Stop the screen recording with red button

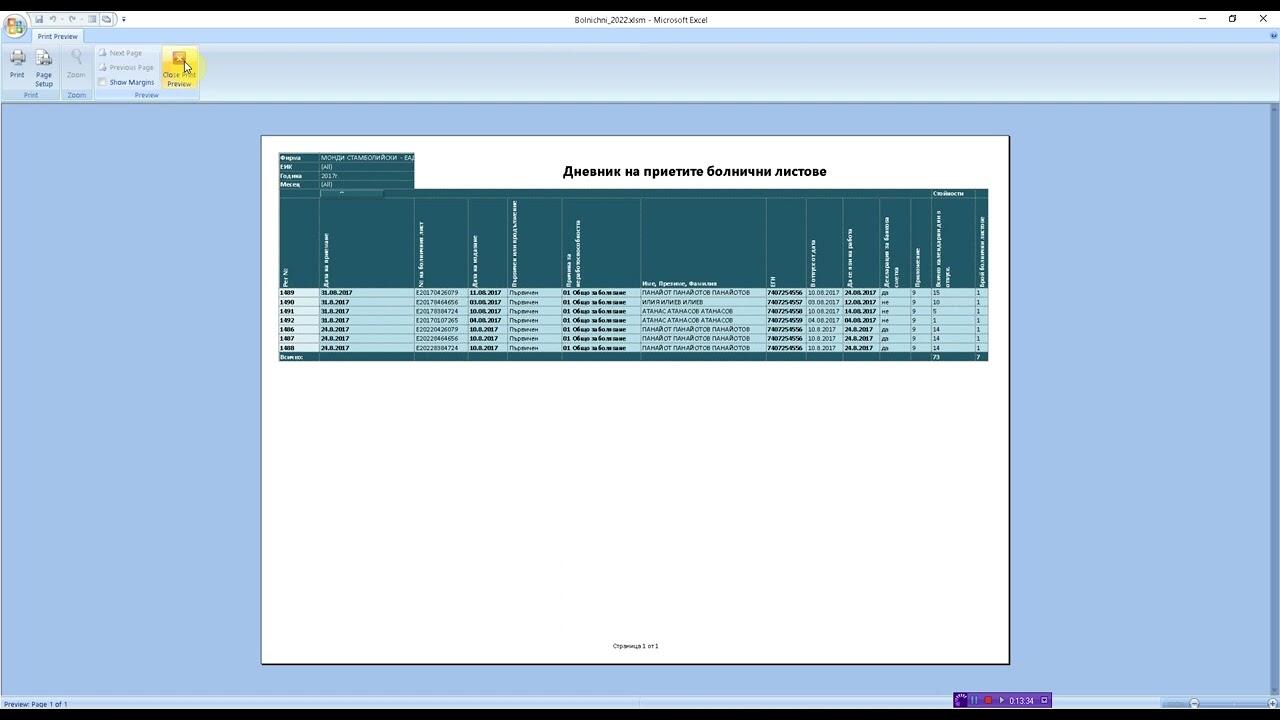click(x=988, y=700)
